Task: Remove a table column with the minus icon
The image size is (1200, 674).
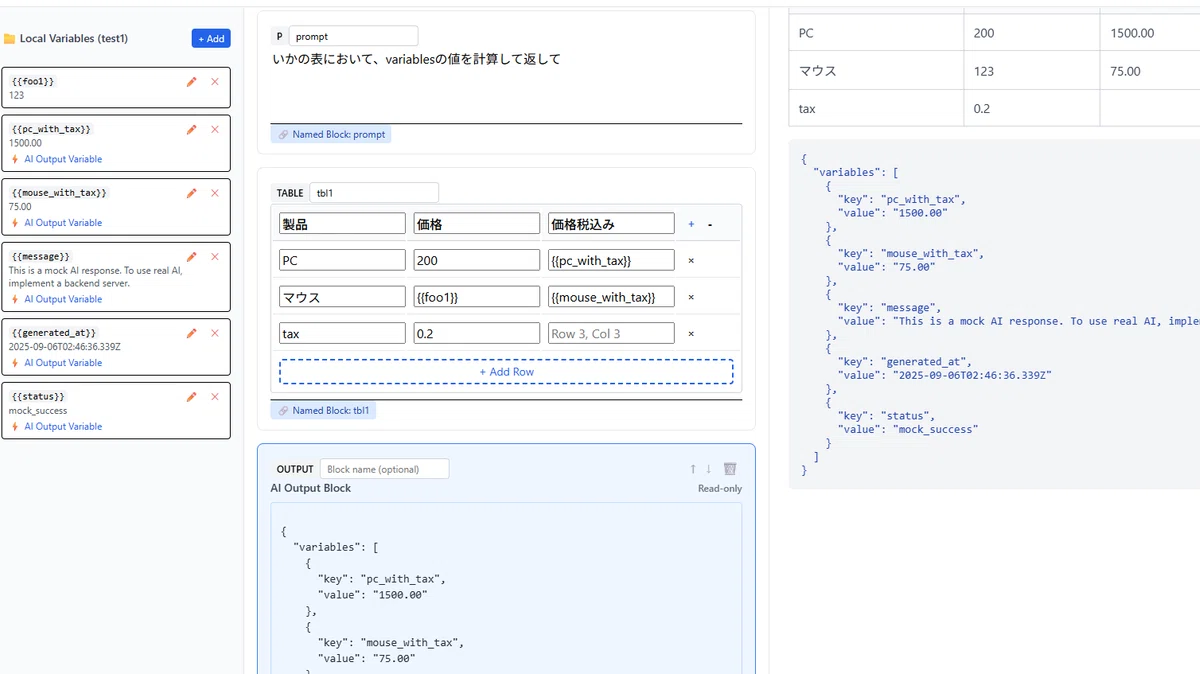Action: tap(710, 224)
